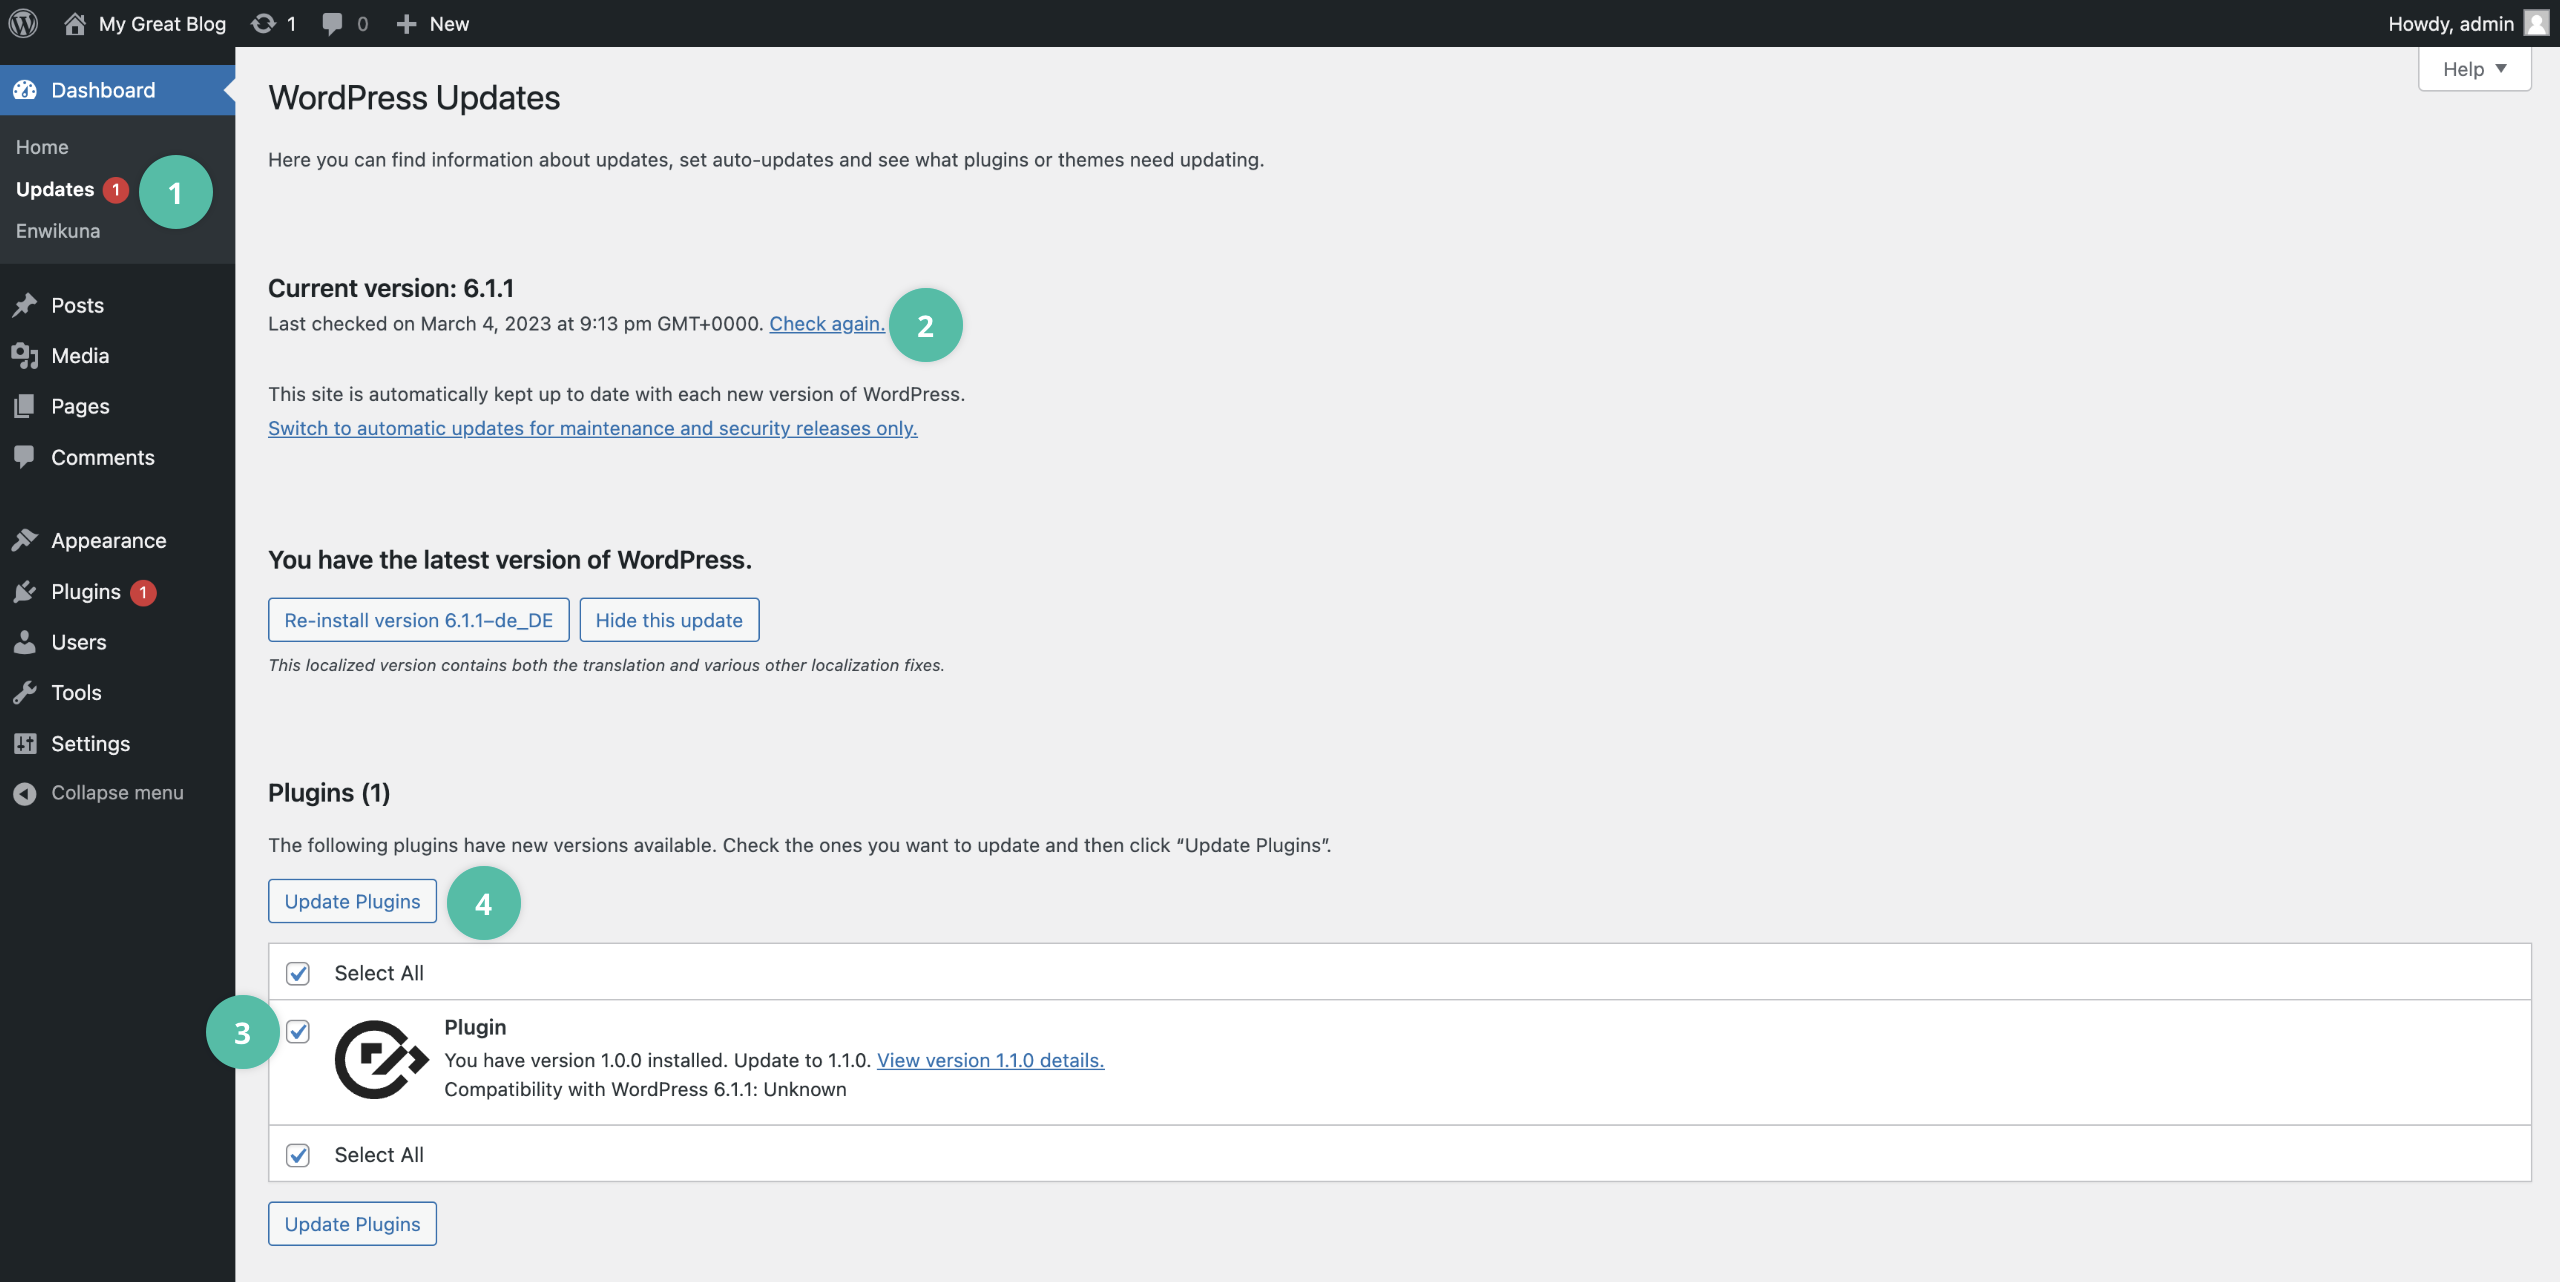Expand the Help dropdown
Screen dimensions: 2560x1282
click(2474, 69)
